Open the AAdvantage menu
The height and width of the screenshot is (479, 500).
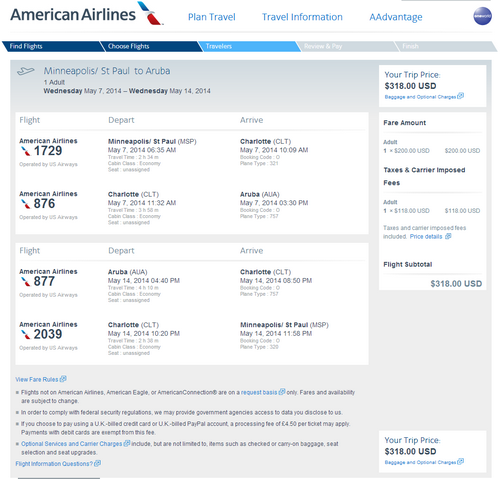point(396,17)
